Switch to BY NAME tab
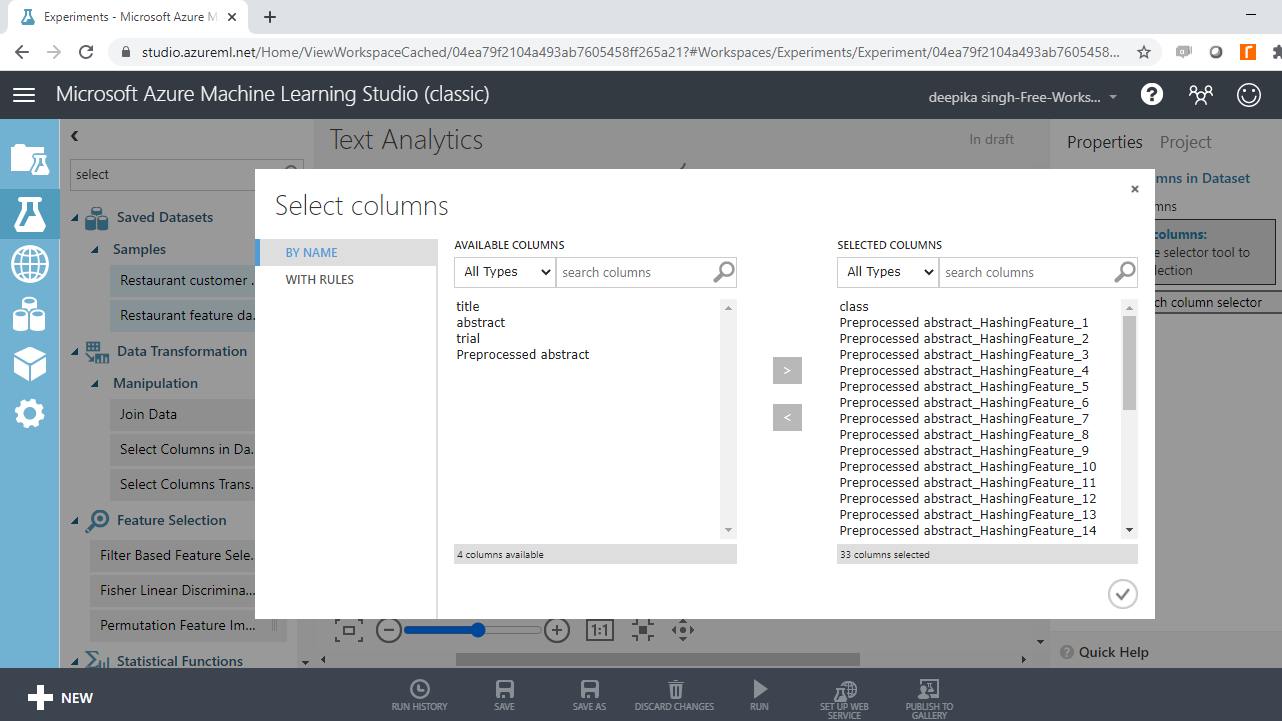This screenshot has height=721, width=1282. pos(346,253)
